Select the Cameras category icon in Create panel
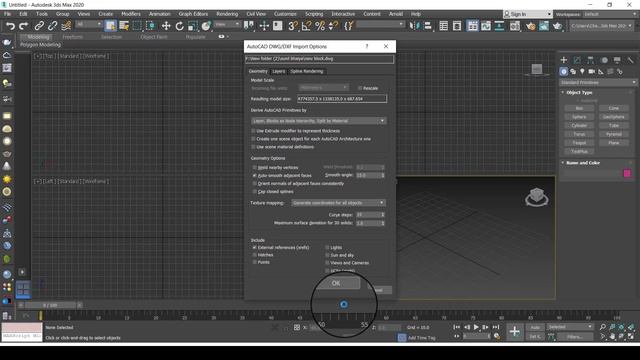Viewport: 640px width, 360px height. point(591,71)
